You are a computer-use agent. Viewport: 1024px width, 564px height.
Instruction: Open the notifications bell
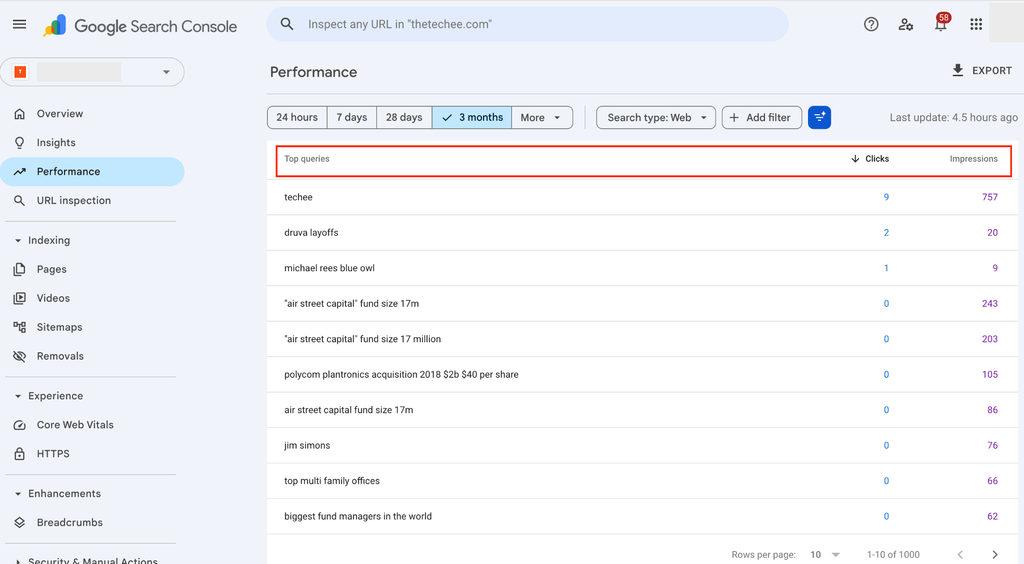pos(941,24)
